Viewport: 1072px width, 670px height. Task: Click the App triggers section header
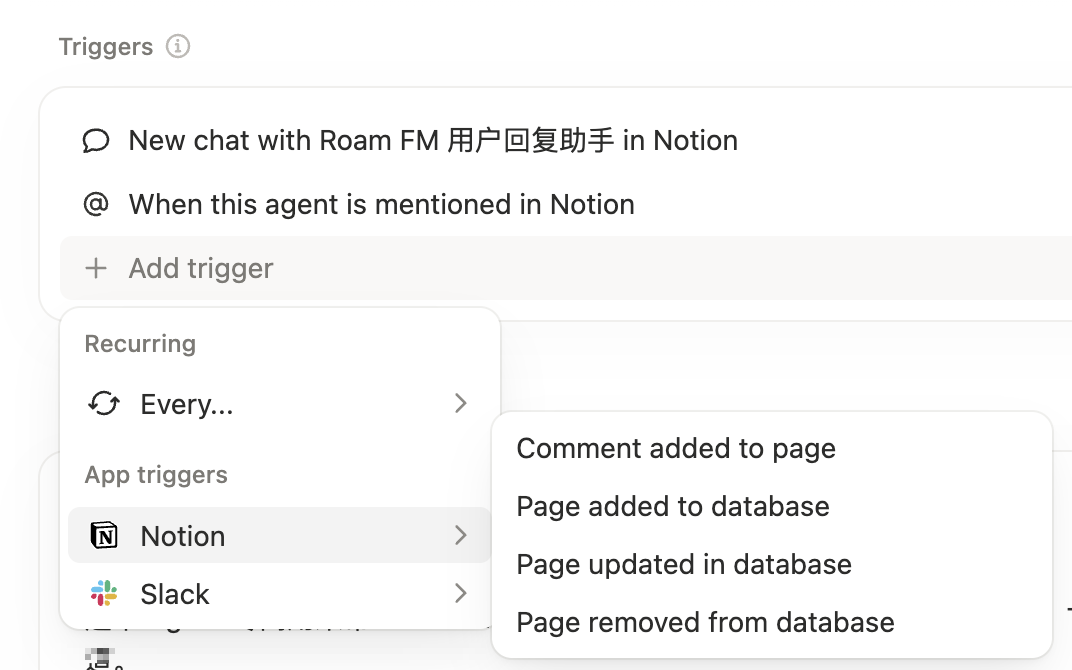pos(156,475)
